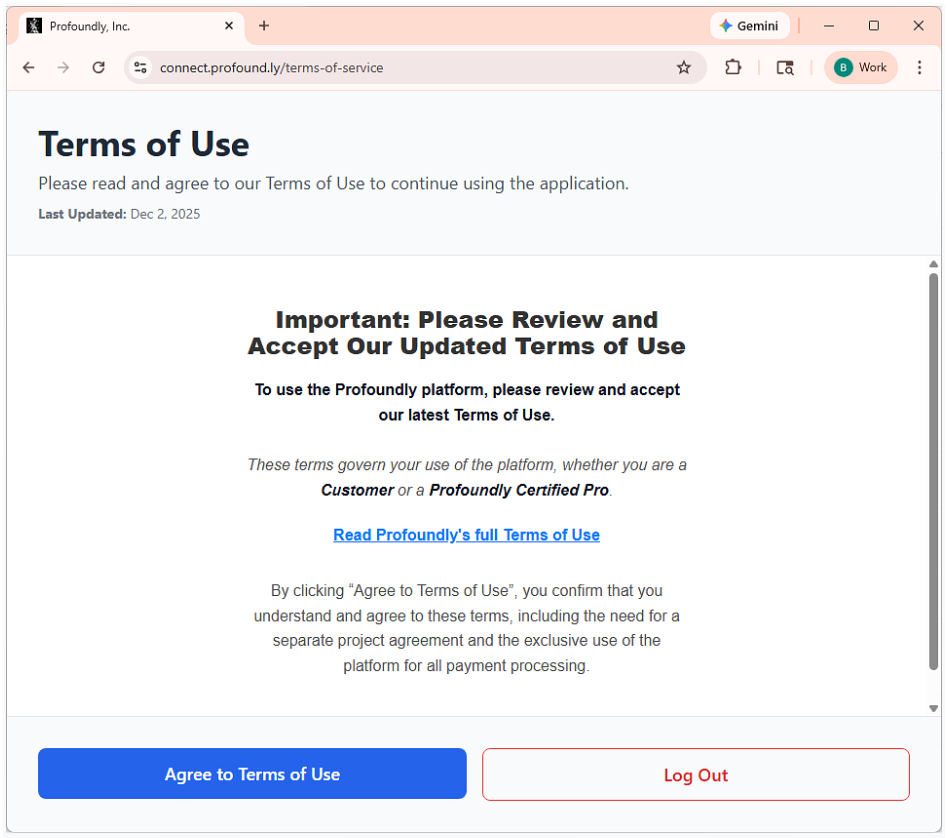Viewport: 947px width, 838px height.
Task: Bookmark this page with the star icon
Action: (x=684, y=67)
